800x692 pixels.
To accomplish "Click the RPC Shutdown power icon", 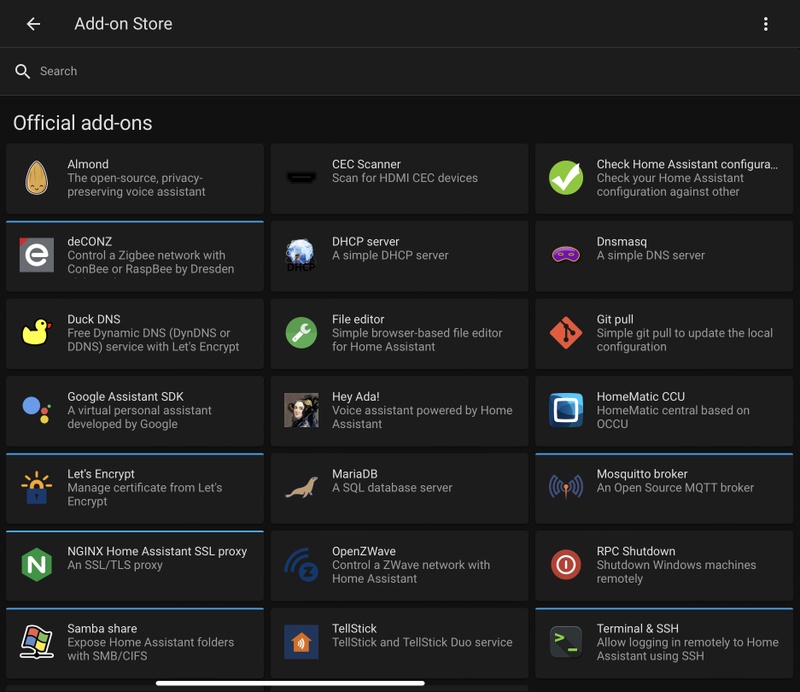I will click(x=566, y=565).
